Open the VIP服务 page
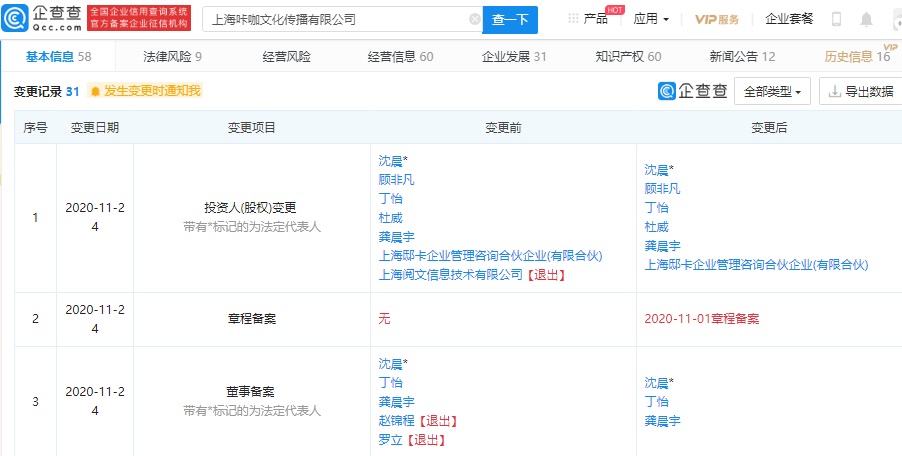Image resolution: width=902 pixels, height=456 pixels. [717, 19]
